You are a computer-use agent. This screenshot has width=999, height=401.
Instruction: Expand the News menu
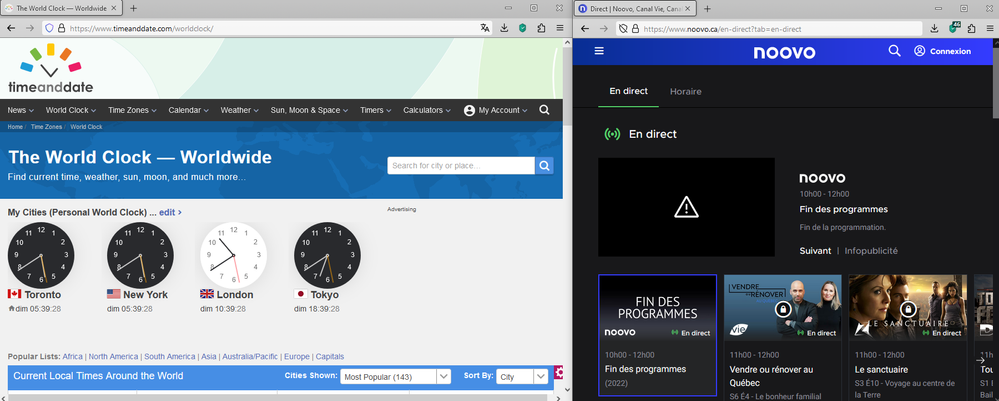click(20, 110)
